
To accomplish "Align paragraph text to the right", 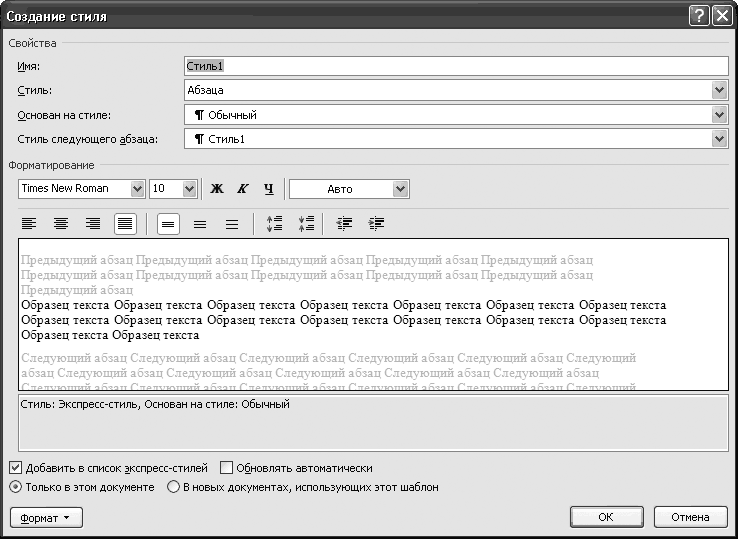I will (x=93, y=224).
